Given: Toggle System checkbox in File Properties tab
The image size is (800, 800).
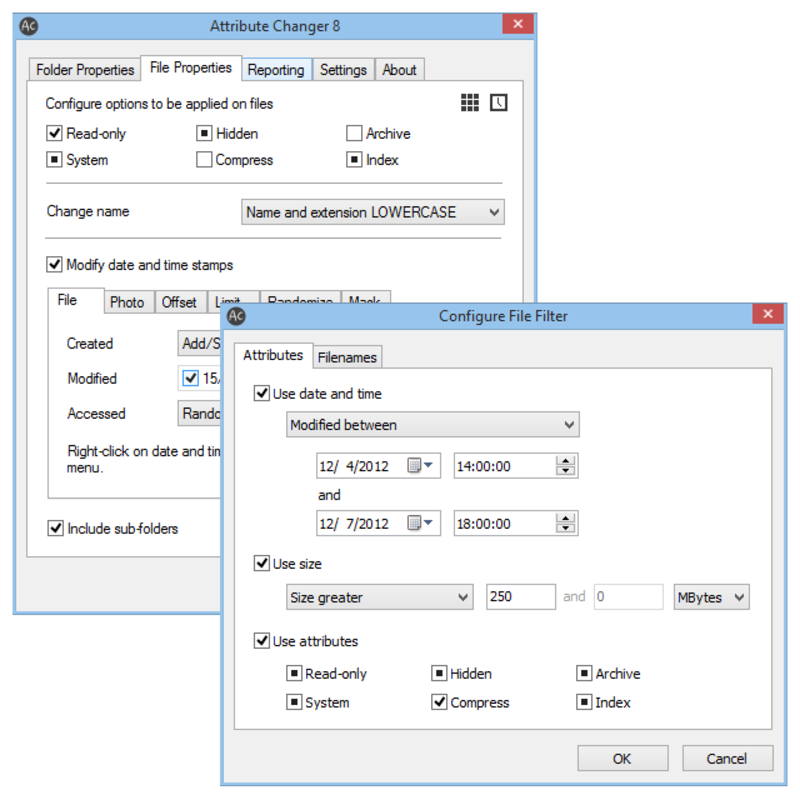Looking at the screenshot, I should pyautogui.click(x=55, y=160).
